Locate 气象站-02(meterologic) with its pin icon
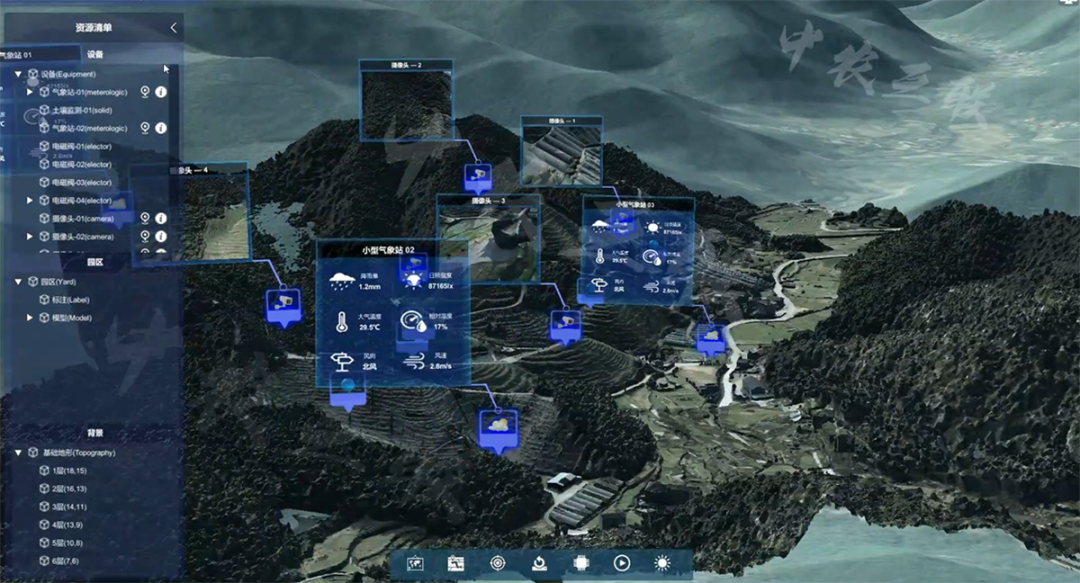 pos(145,128)
